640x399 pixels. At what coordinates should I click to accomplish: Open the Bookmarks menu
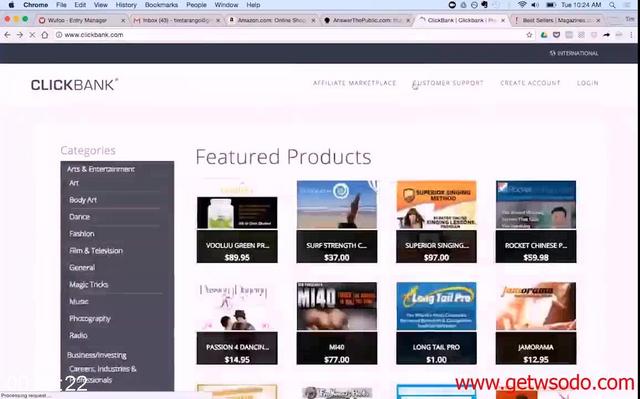tap(161, 5)
